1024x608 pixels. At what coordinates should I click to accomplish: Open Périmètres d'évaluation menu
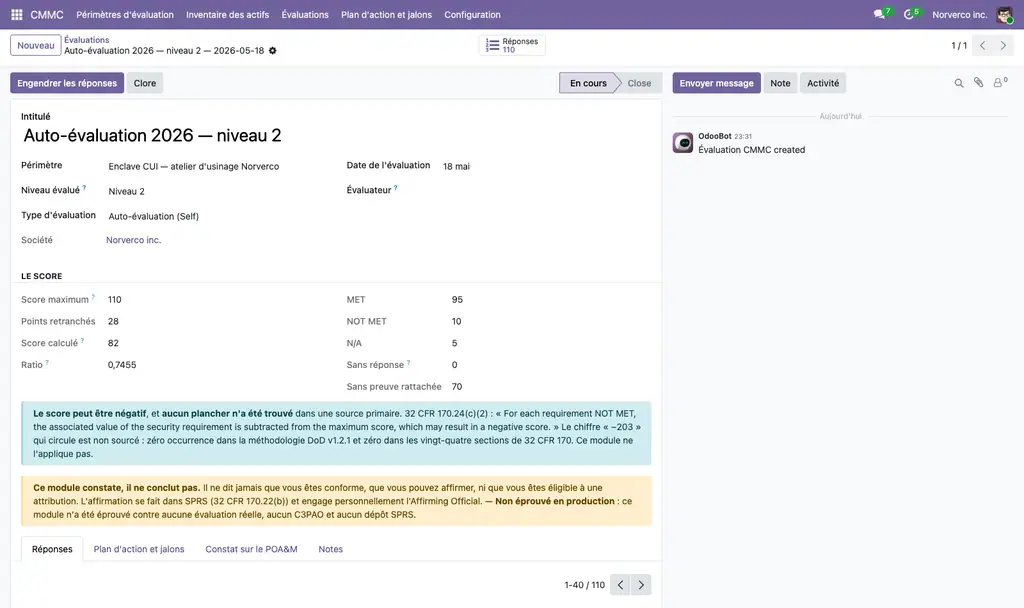click(125, 14)
